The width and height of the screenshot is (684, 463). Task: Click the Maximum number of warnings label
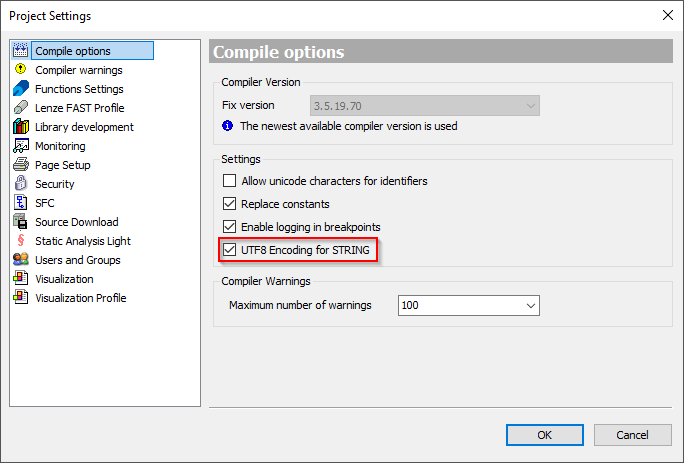tap(300, 305)
